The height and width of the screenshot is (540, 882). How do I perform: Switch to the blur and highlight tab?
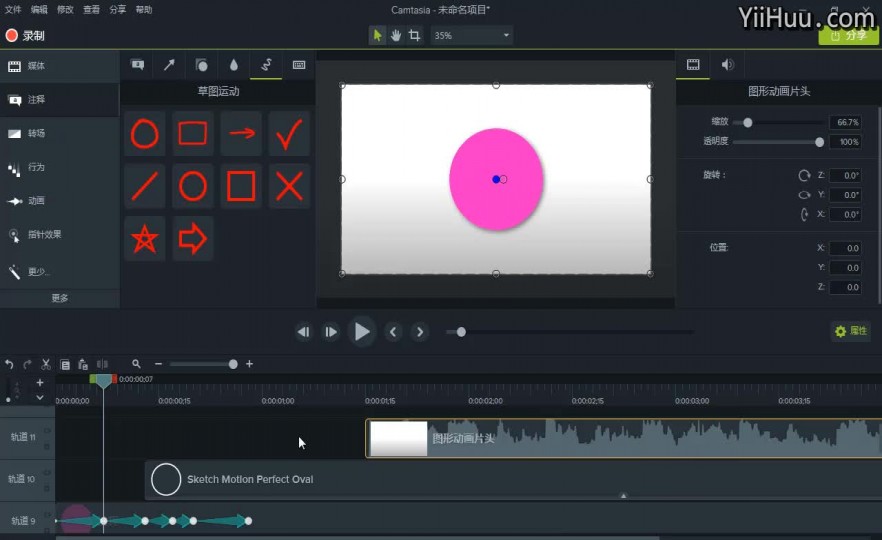pos(233,65)
